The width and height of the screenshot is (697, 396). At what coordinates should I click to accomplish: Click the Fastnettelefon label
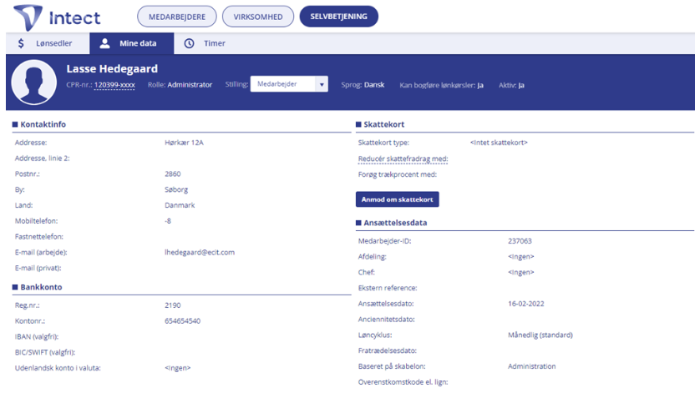point(39,236)
